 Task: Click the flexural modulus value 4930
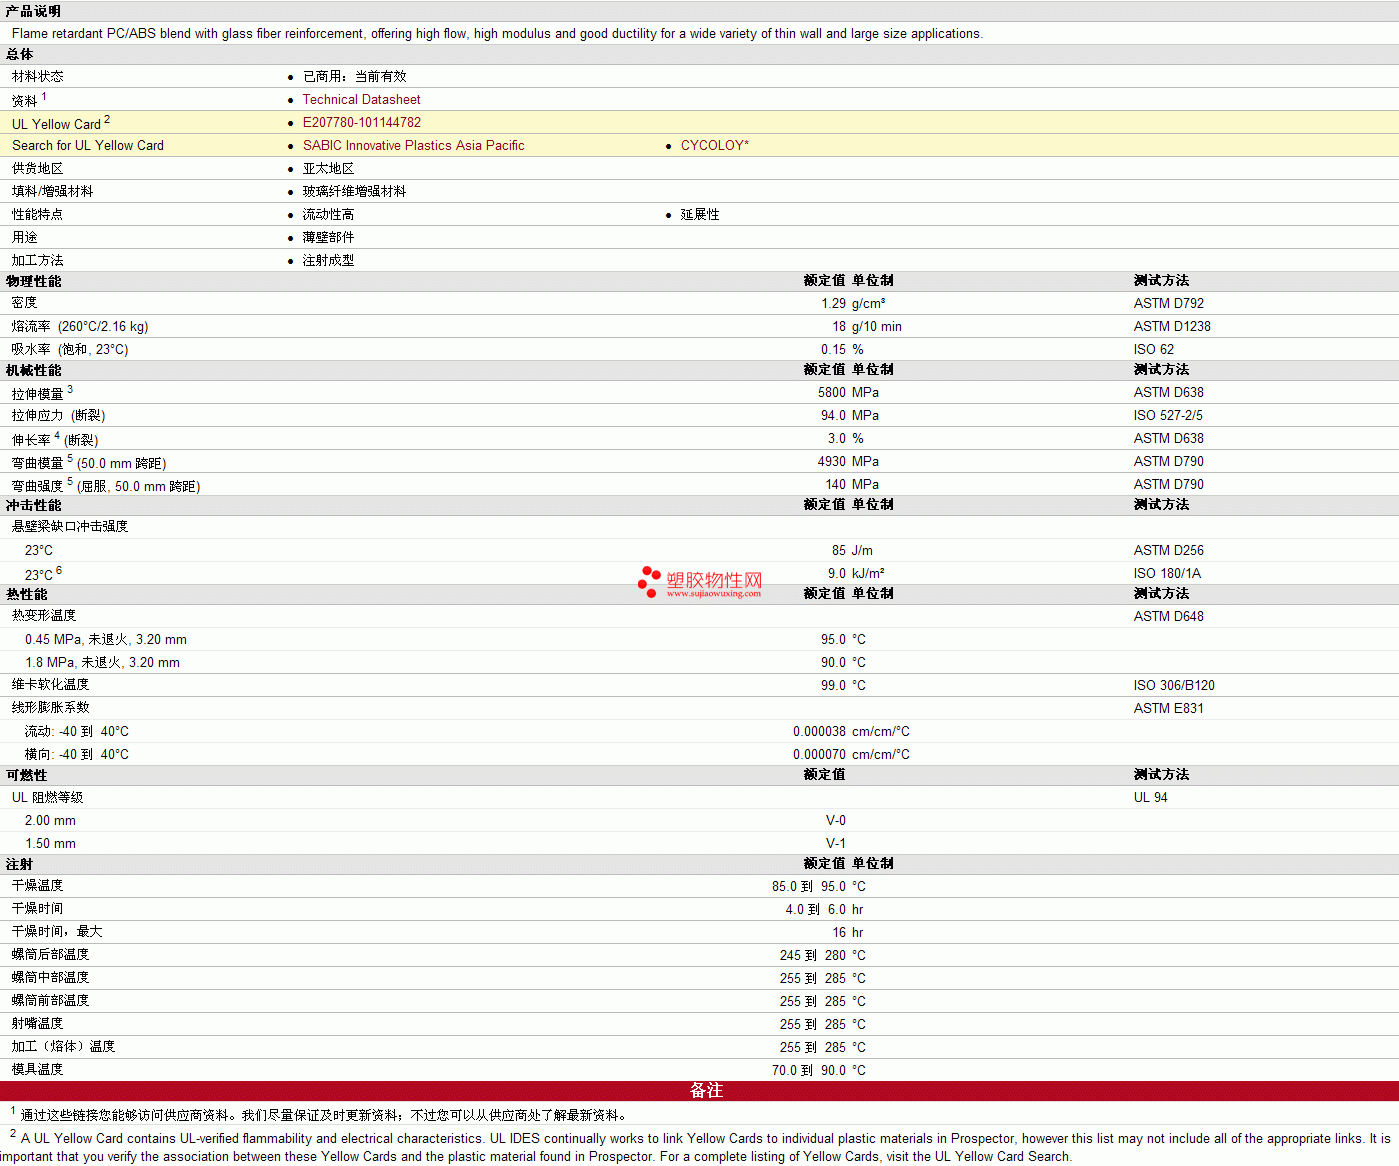click(x=832, y=461)
